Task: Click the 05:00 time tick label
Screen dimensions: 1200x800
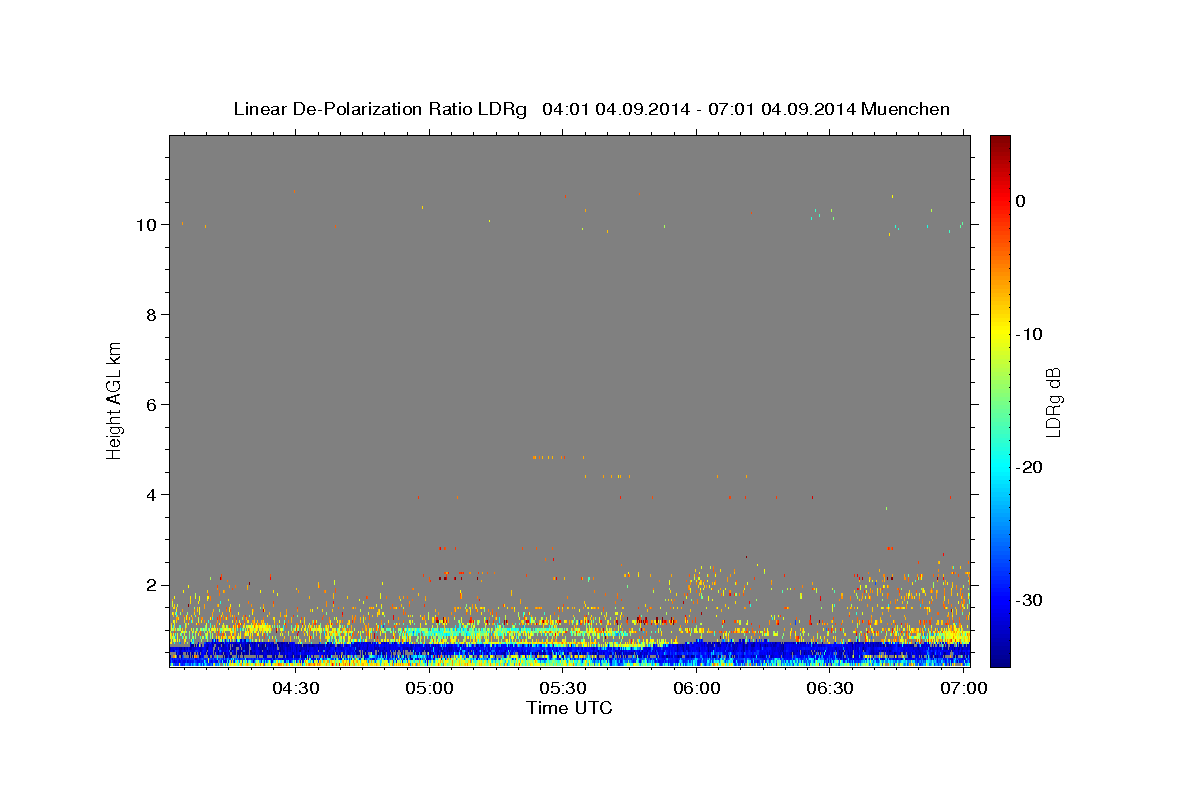Action: 430,689
